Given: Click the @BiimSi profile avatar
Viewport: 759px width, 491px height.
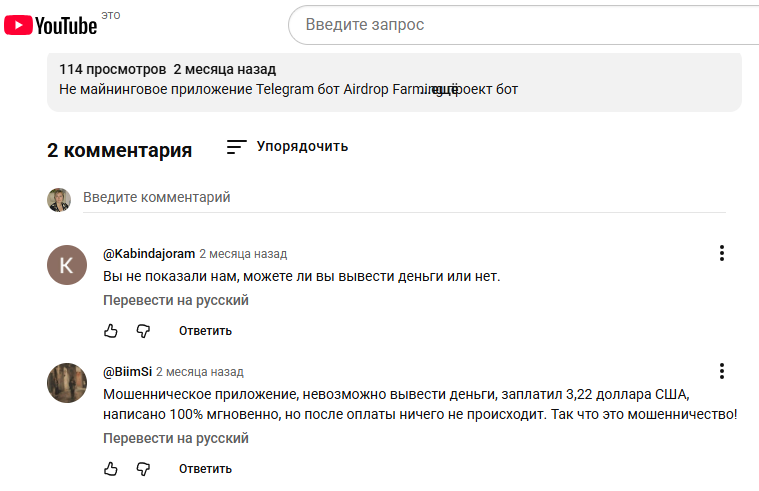Looking at the screenshot, I should click(x=67, y=383).
